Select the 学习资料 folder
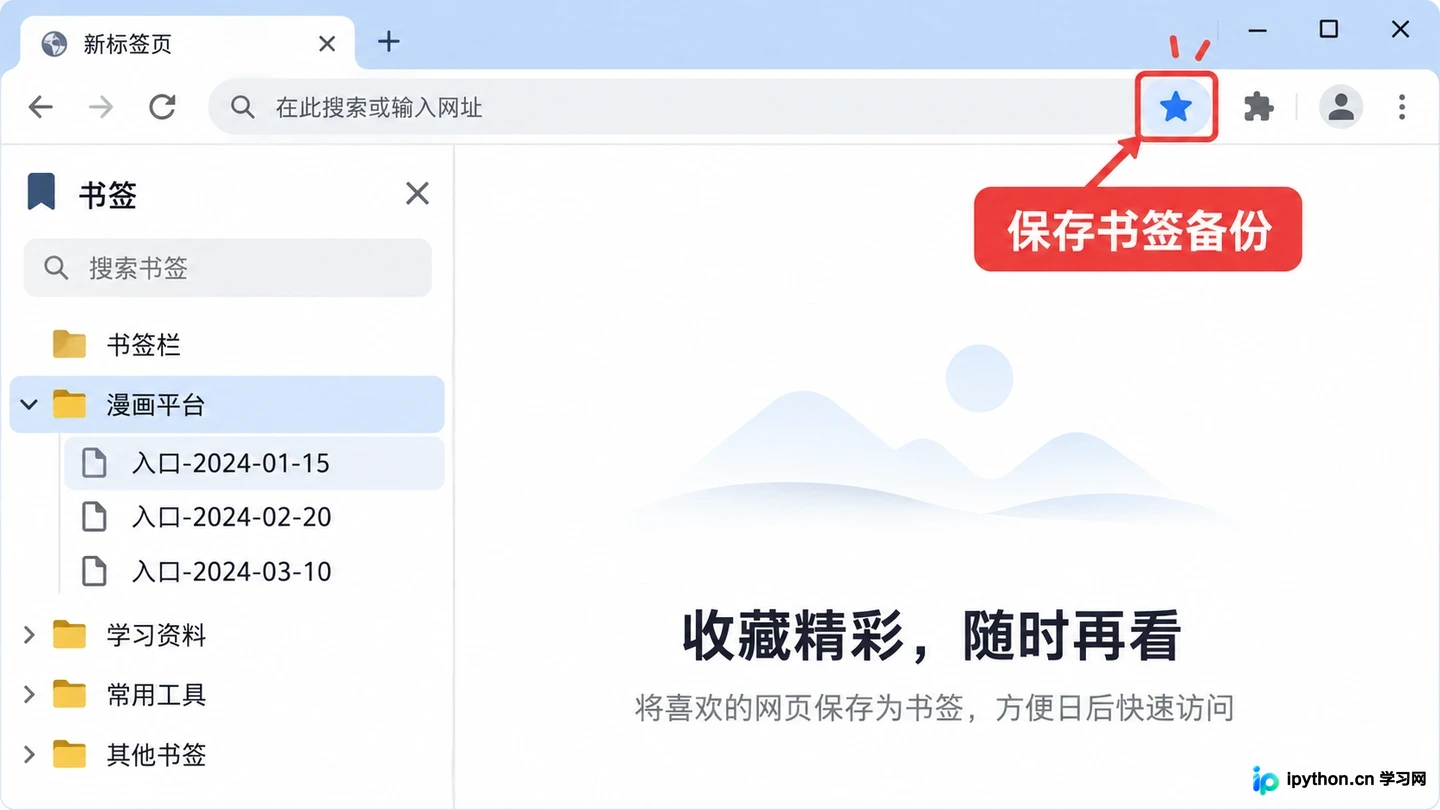Screen dimensions: 1440x810 pyautogui.click(x=227, y=635)
